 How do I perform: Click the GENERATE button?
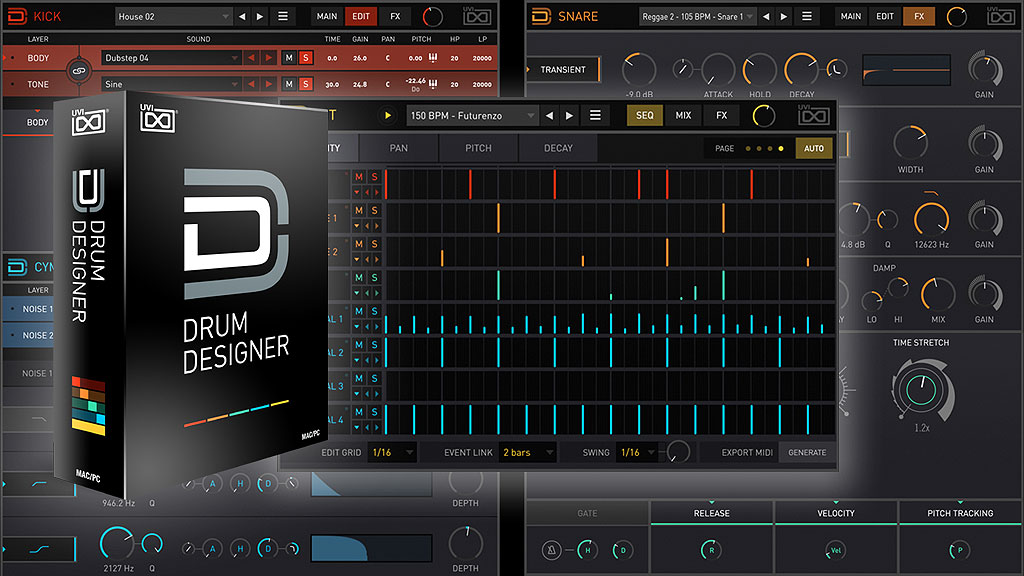(x=806, y=452)
